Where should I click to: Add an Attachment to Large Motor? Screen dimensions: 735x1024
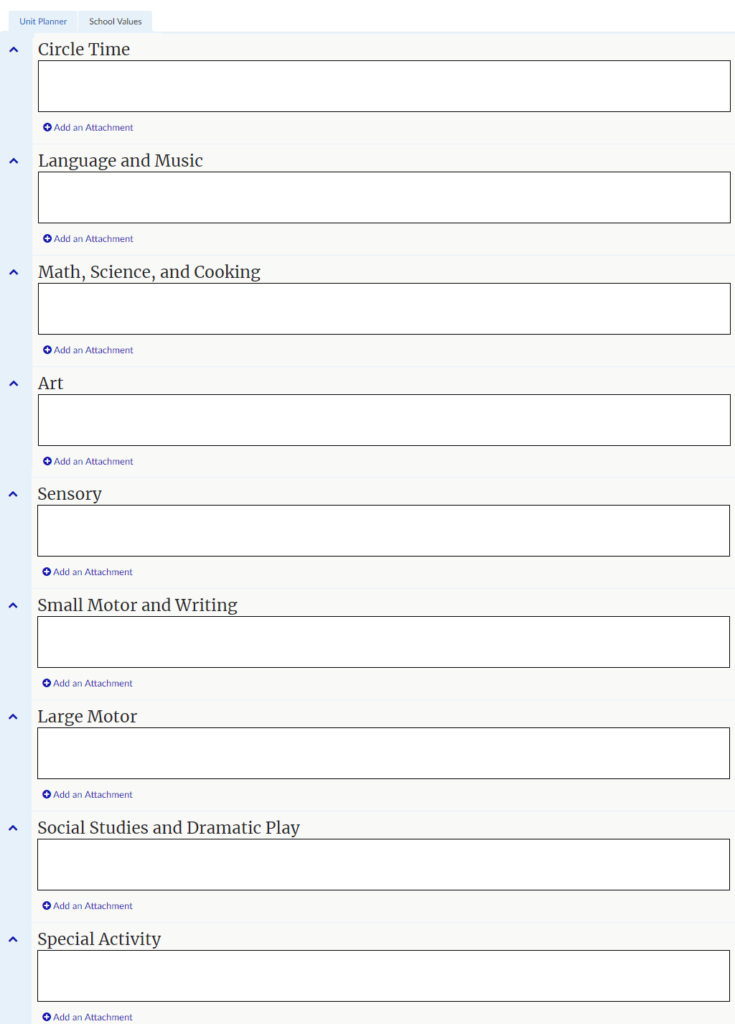(x=93, y=795)
